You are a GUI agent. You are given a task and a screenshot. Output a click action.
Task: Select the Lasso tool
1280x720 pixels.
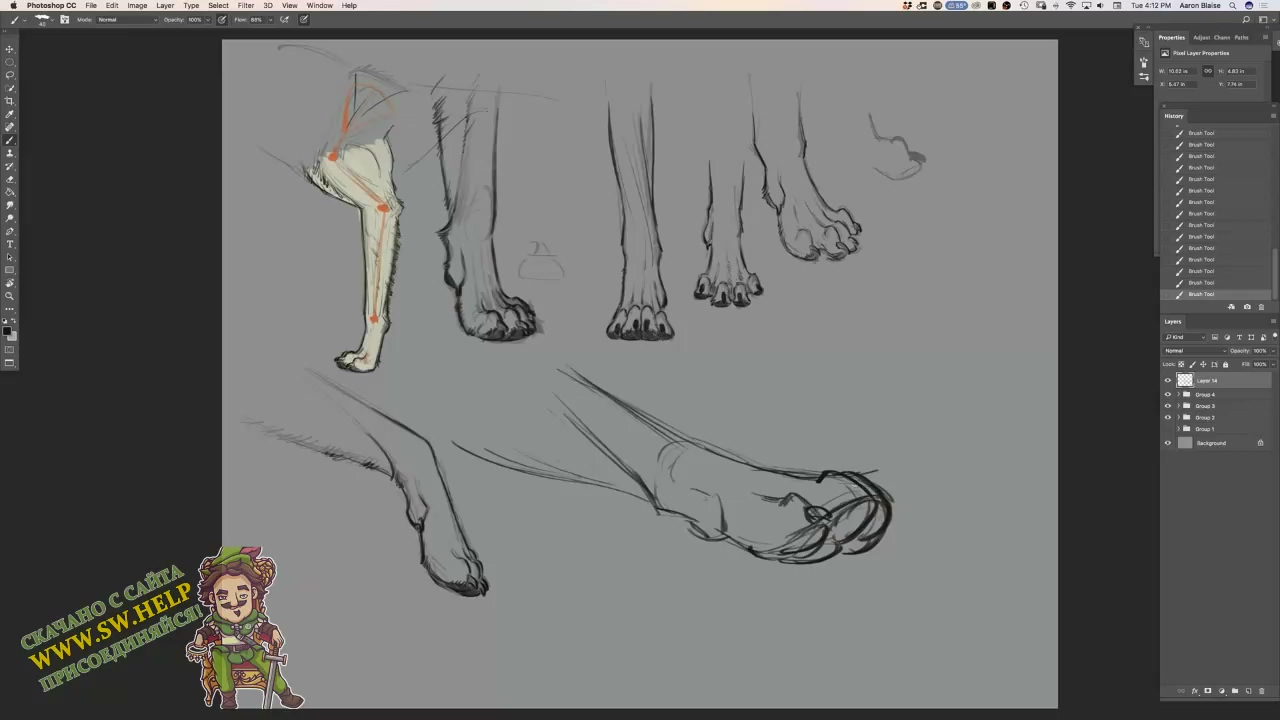[10, 75]
